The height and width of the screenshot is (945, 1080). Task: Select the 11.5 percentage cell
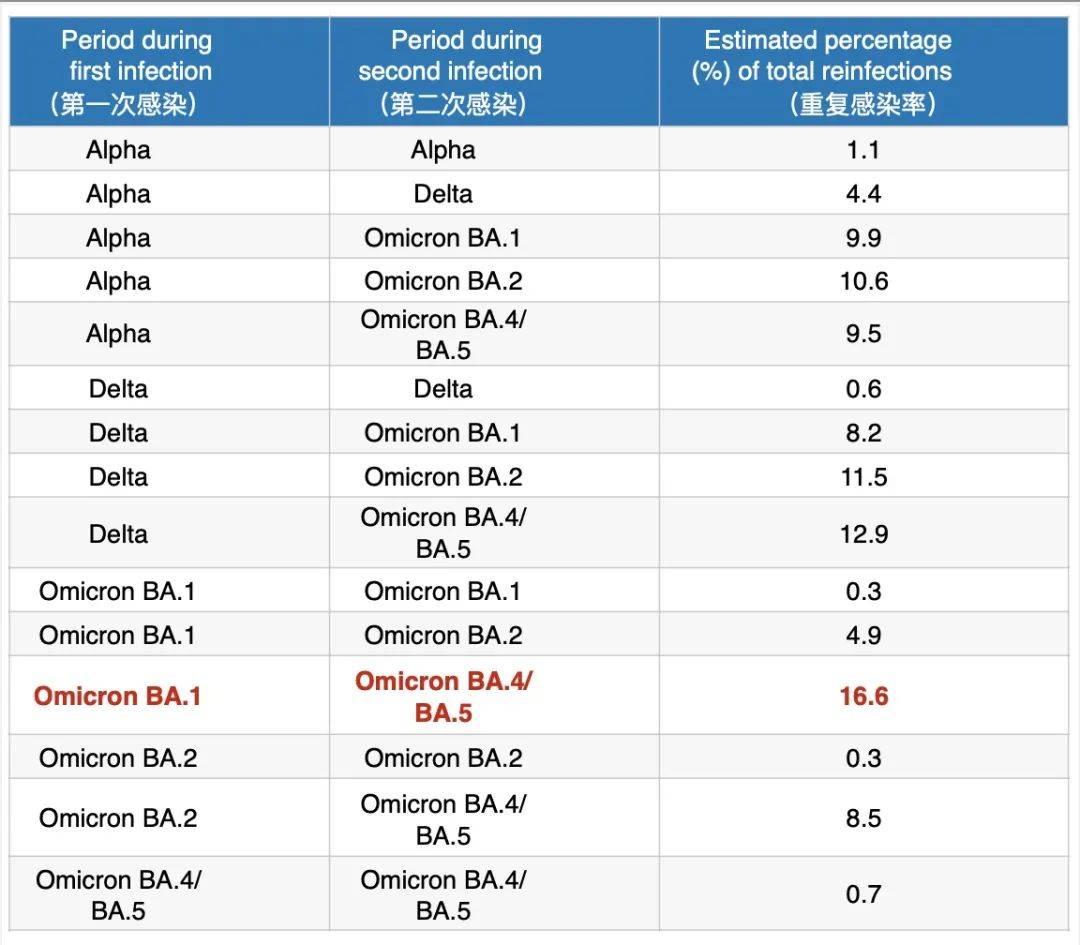tap(863, 477)
